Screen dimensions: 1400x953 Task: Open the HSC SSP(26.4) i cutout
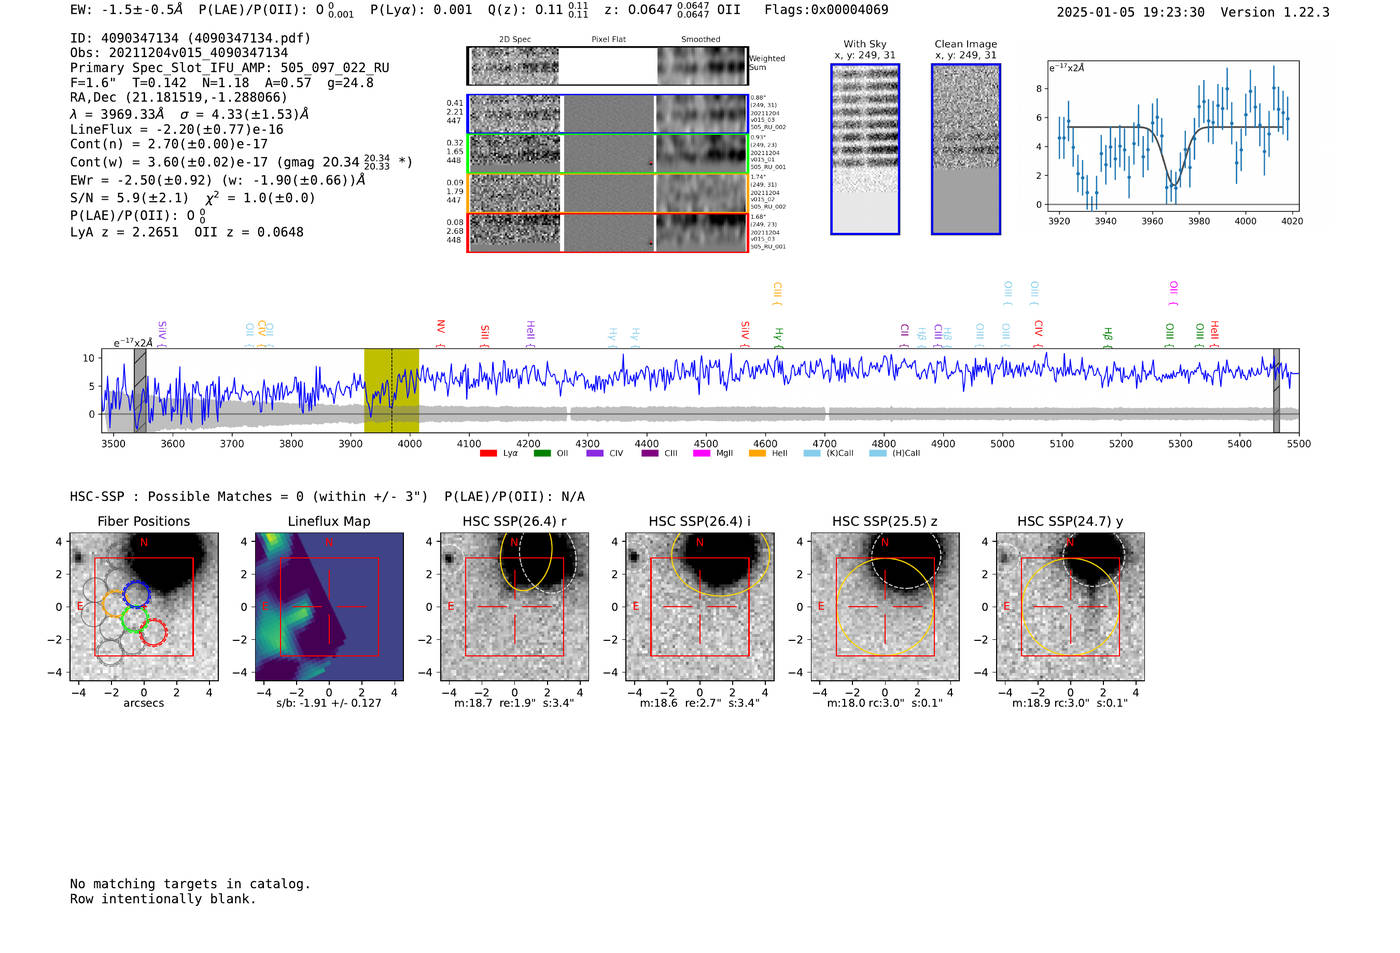(x=700, y=607)
